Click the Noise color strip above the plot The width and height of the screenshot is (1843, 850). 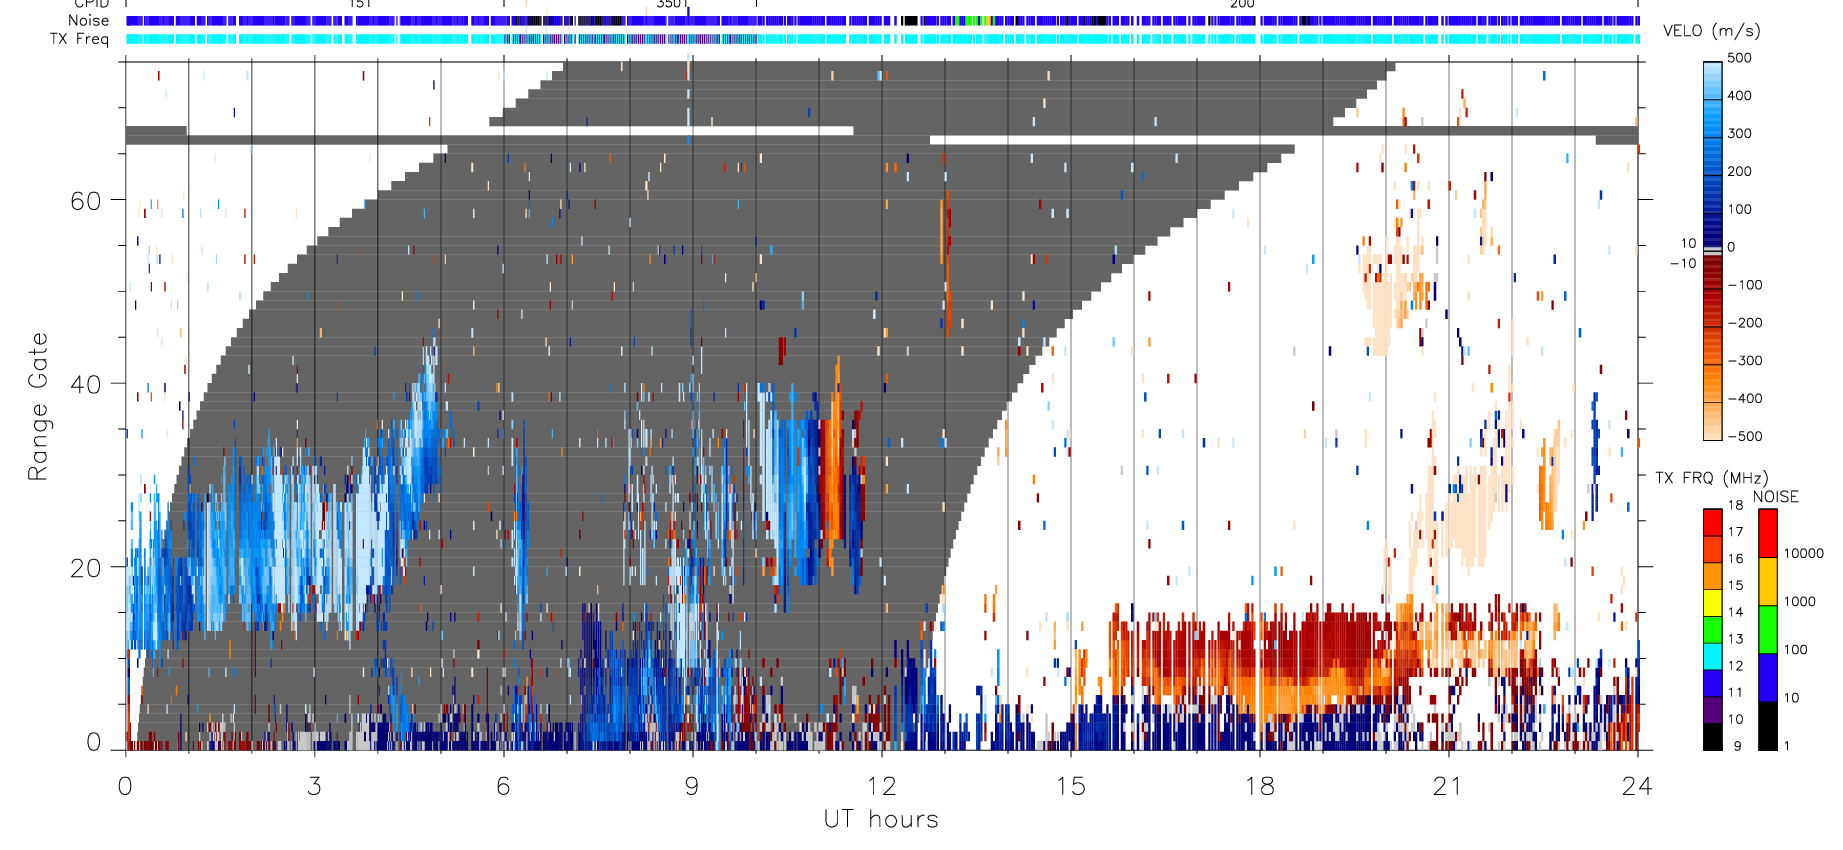pos(883,20)
